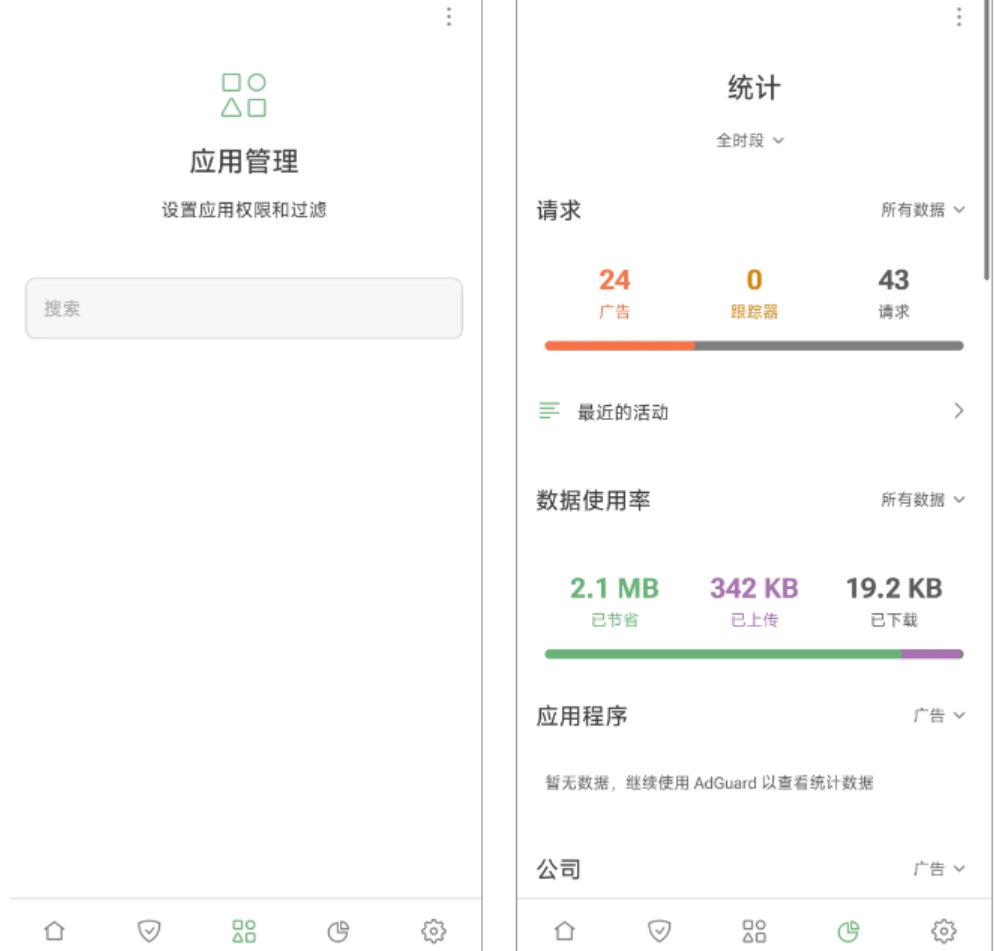Click the orange-gray requests progress bar
Screen dimensions: 994x951
coord(754,346)
